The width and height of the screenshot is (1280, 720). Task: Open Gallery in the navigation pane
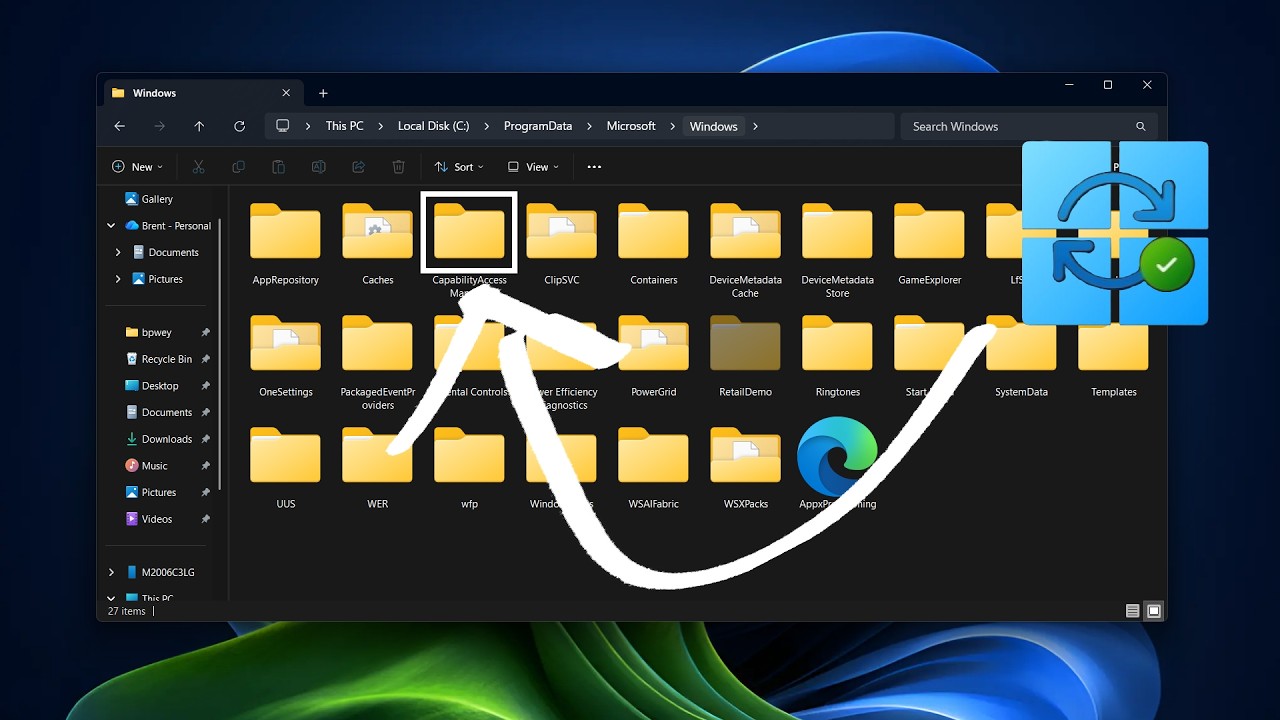pyautogui.click(x=148, y=199)
